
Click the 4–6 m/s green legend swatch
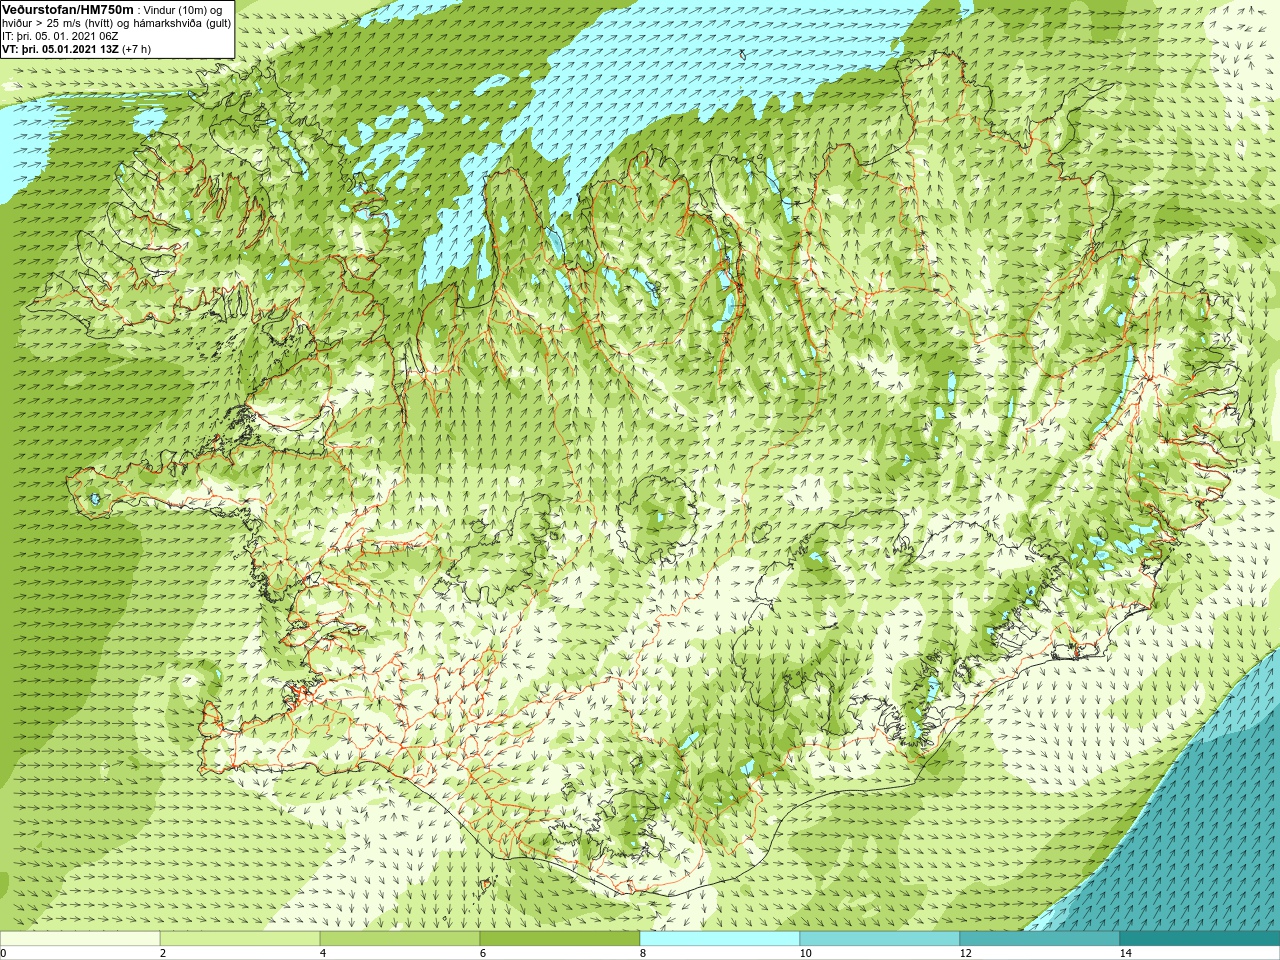[400, 939]
